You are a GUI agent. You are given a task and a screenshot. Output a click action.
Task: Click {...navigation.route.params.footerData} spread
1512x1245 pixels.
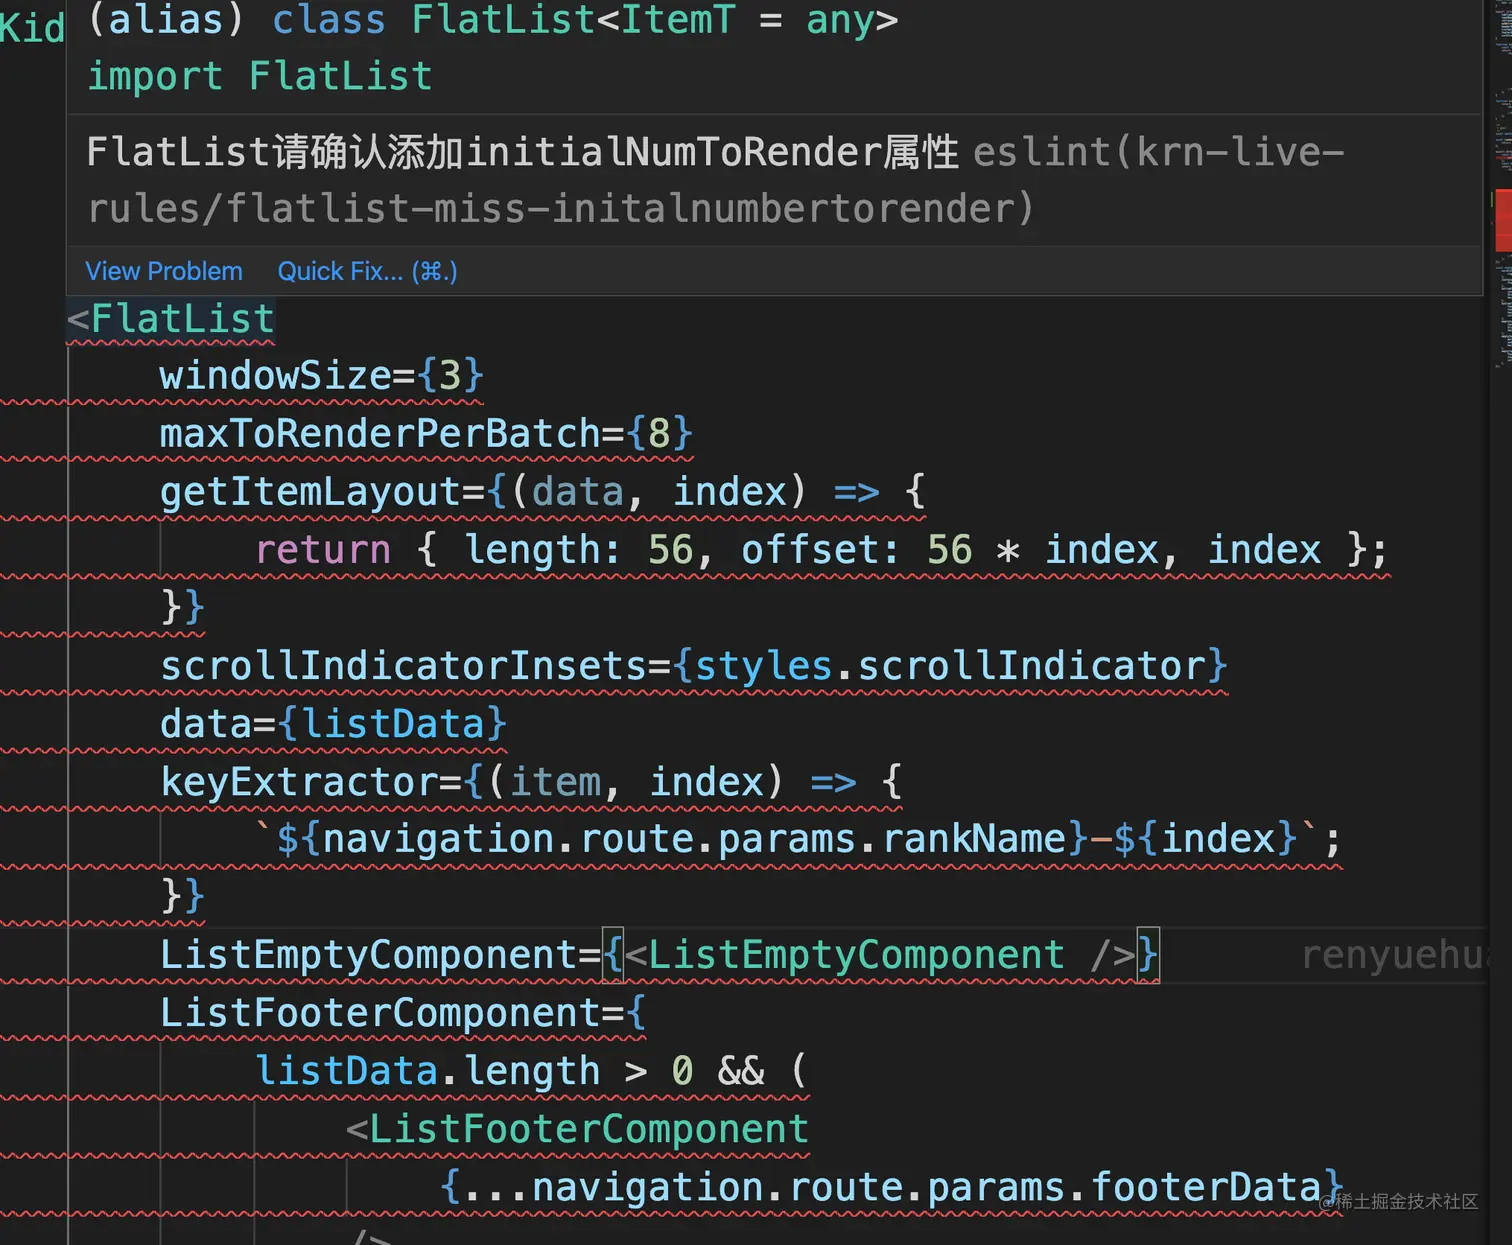(x=891, y=1187)
